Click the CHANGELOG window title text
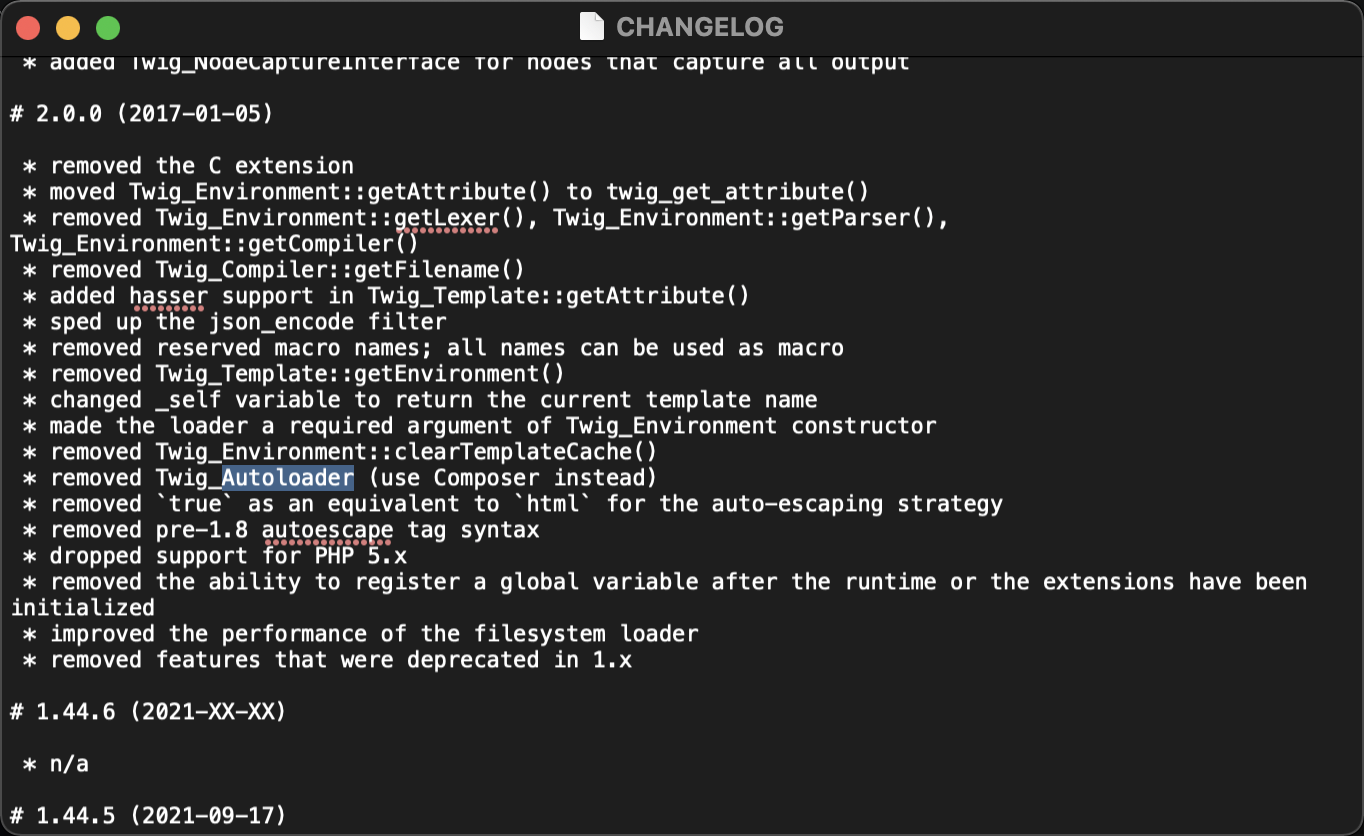Image resolution: width=1364 pixels, height=836 pixels. coord(699,27)
